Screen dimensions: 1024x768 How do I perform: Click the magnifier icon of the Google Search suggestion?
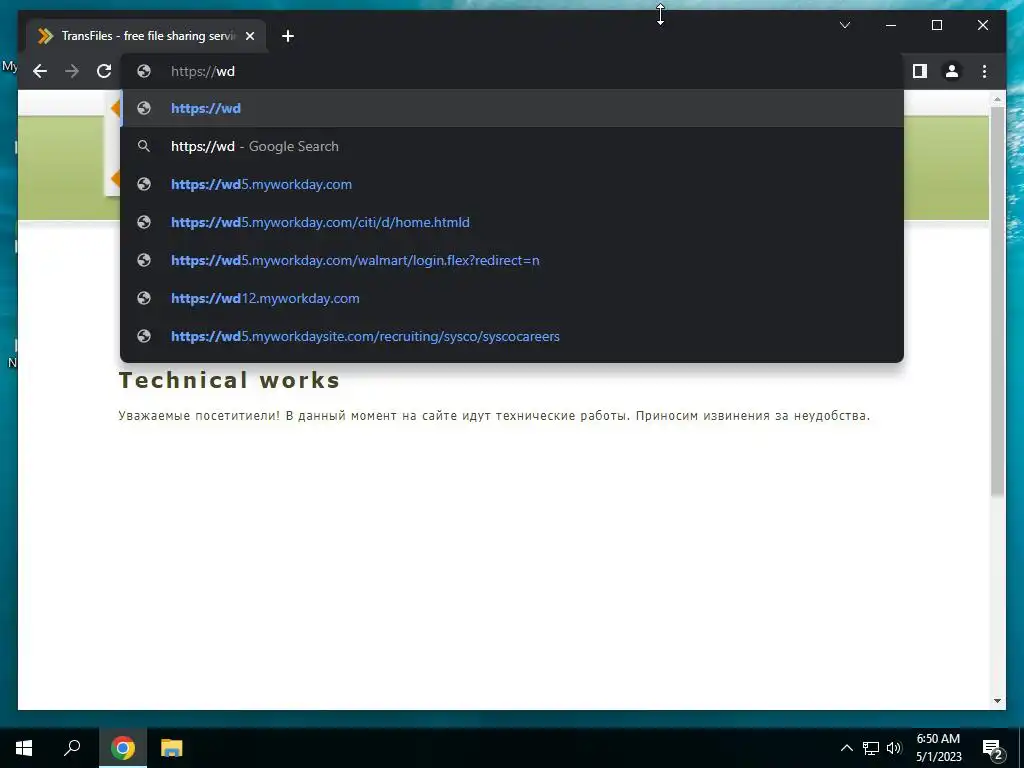click(144, 146)
